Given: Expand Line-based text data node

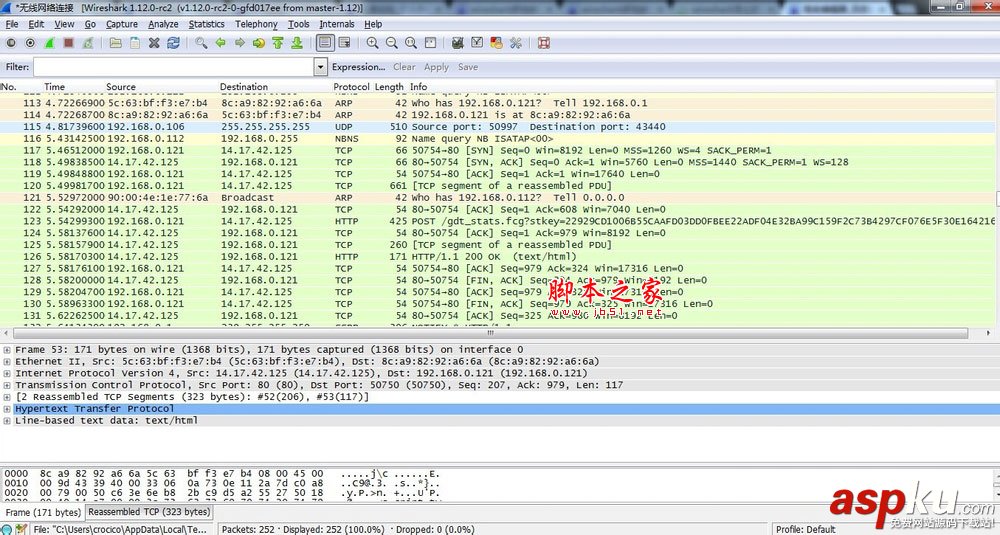Looking at the screenshot, I should (7, 420).
